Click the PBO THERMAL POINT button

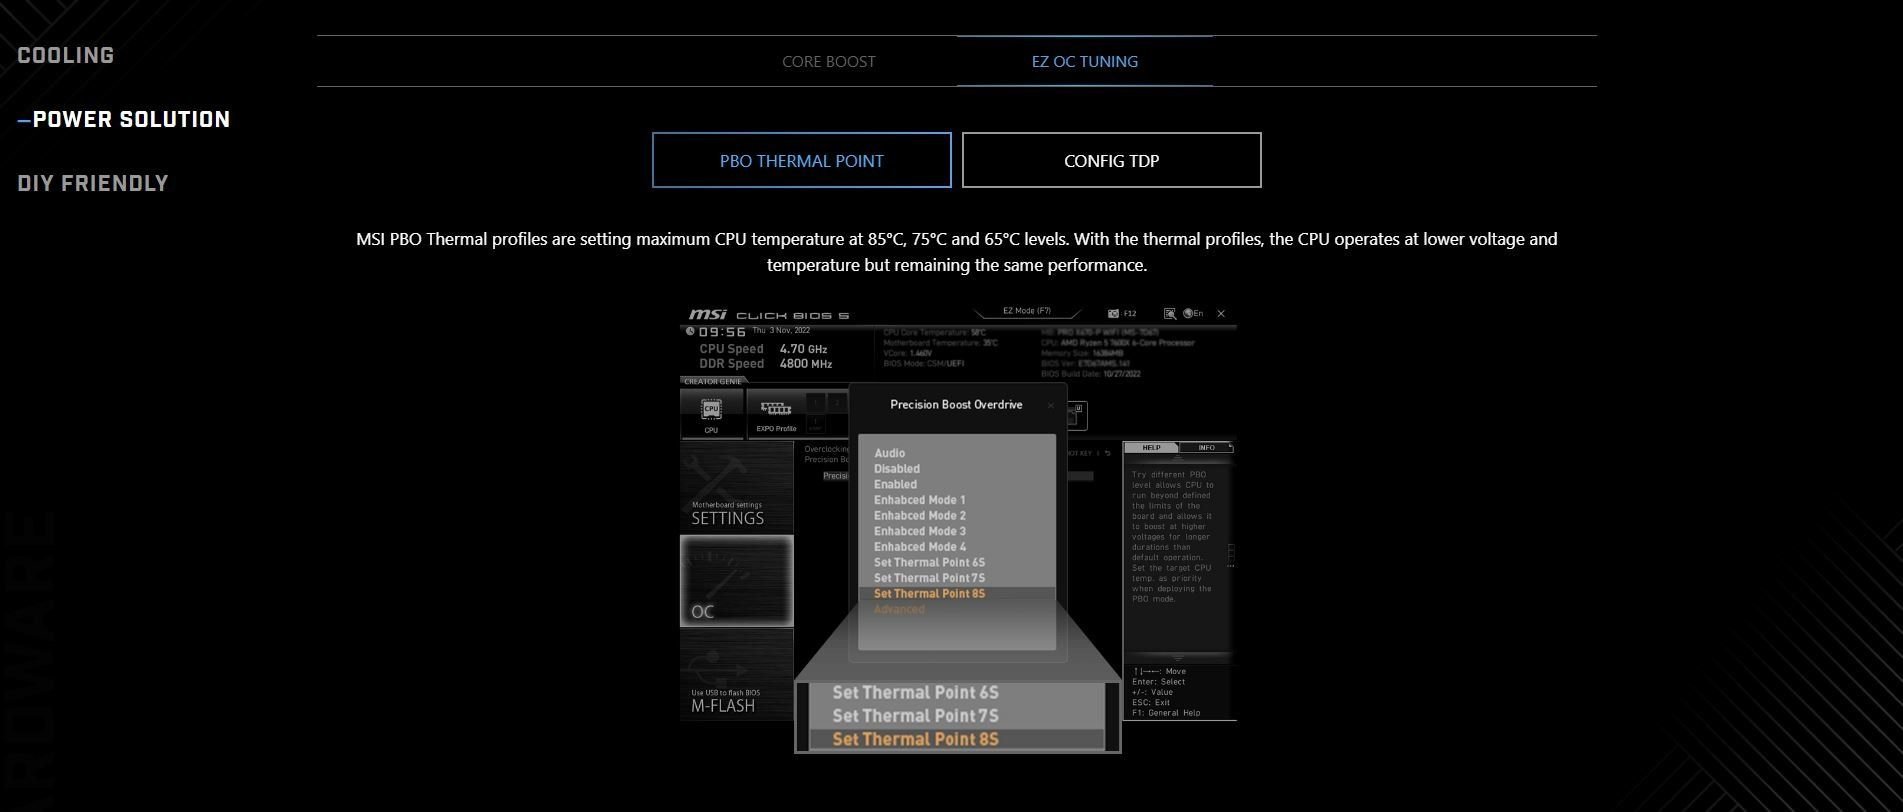click(801, 160)
